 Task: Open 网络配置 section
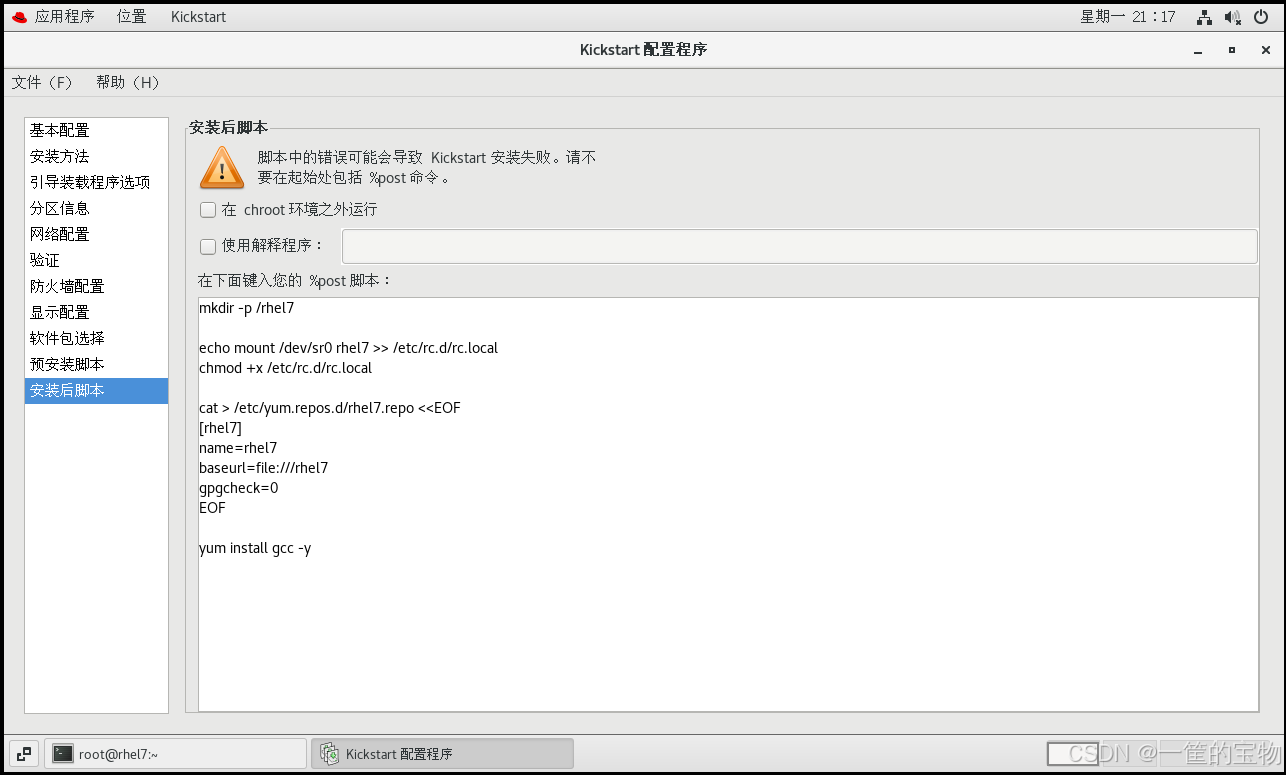click(96, 234)
